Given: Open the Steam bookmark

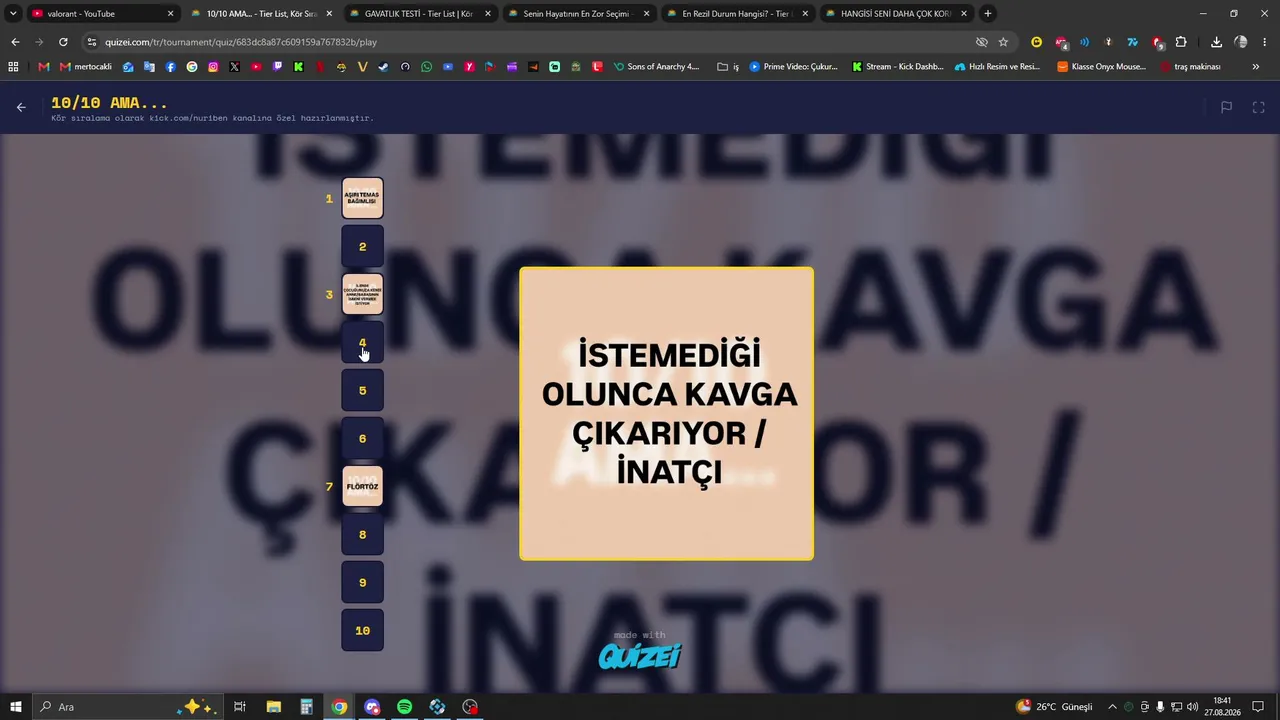Looking at the screenshot, I should (383, 67).
